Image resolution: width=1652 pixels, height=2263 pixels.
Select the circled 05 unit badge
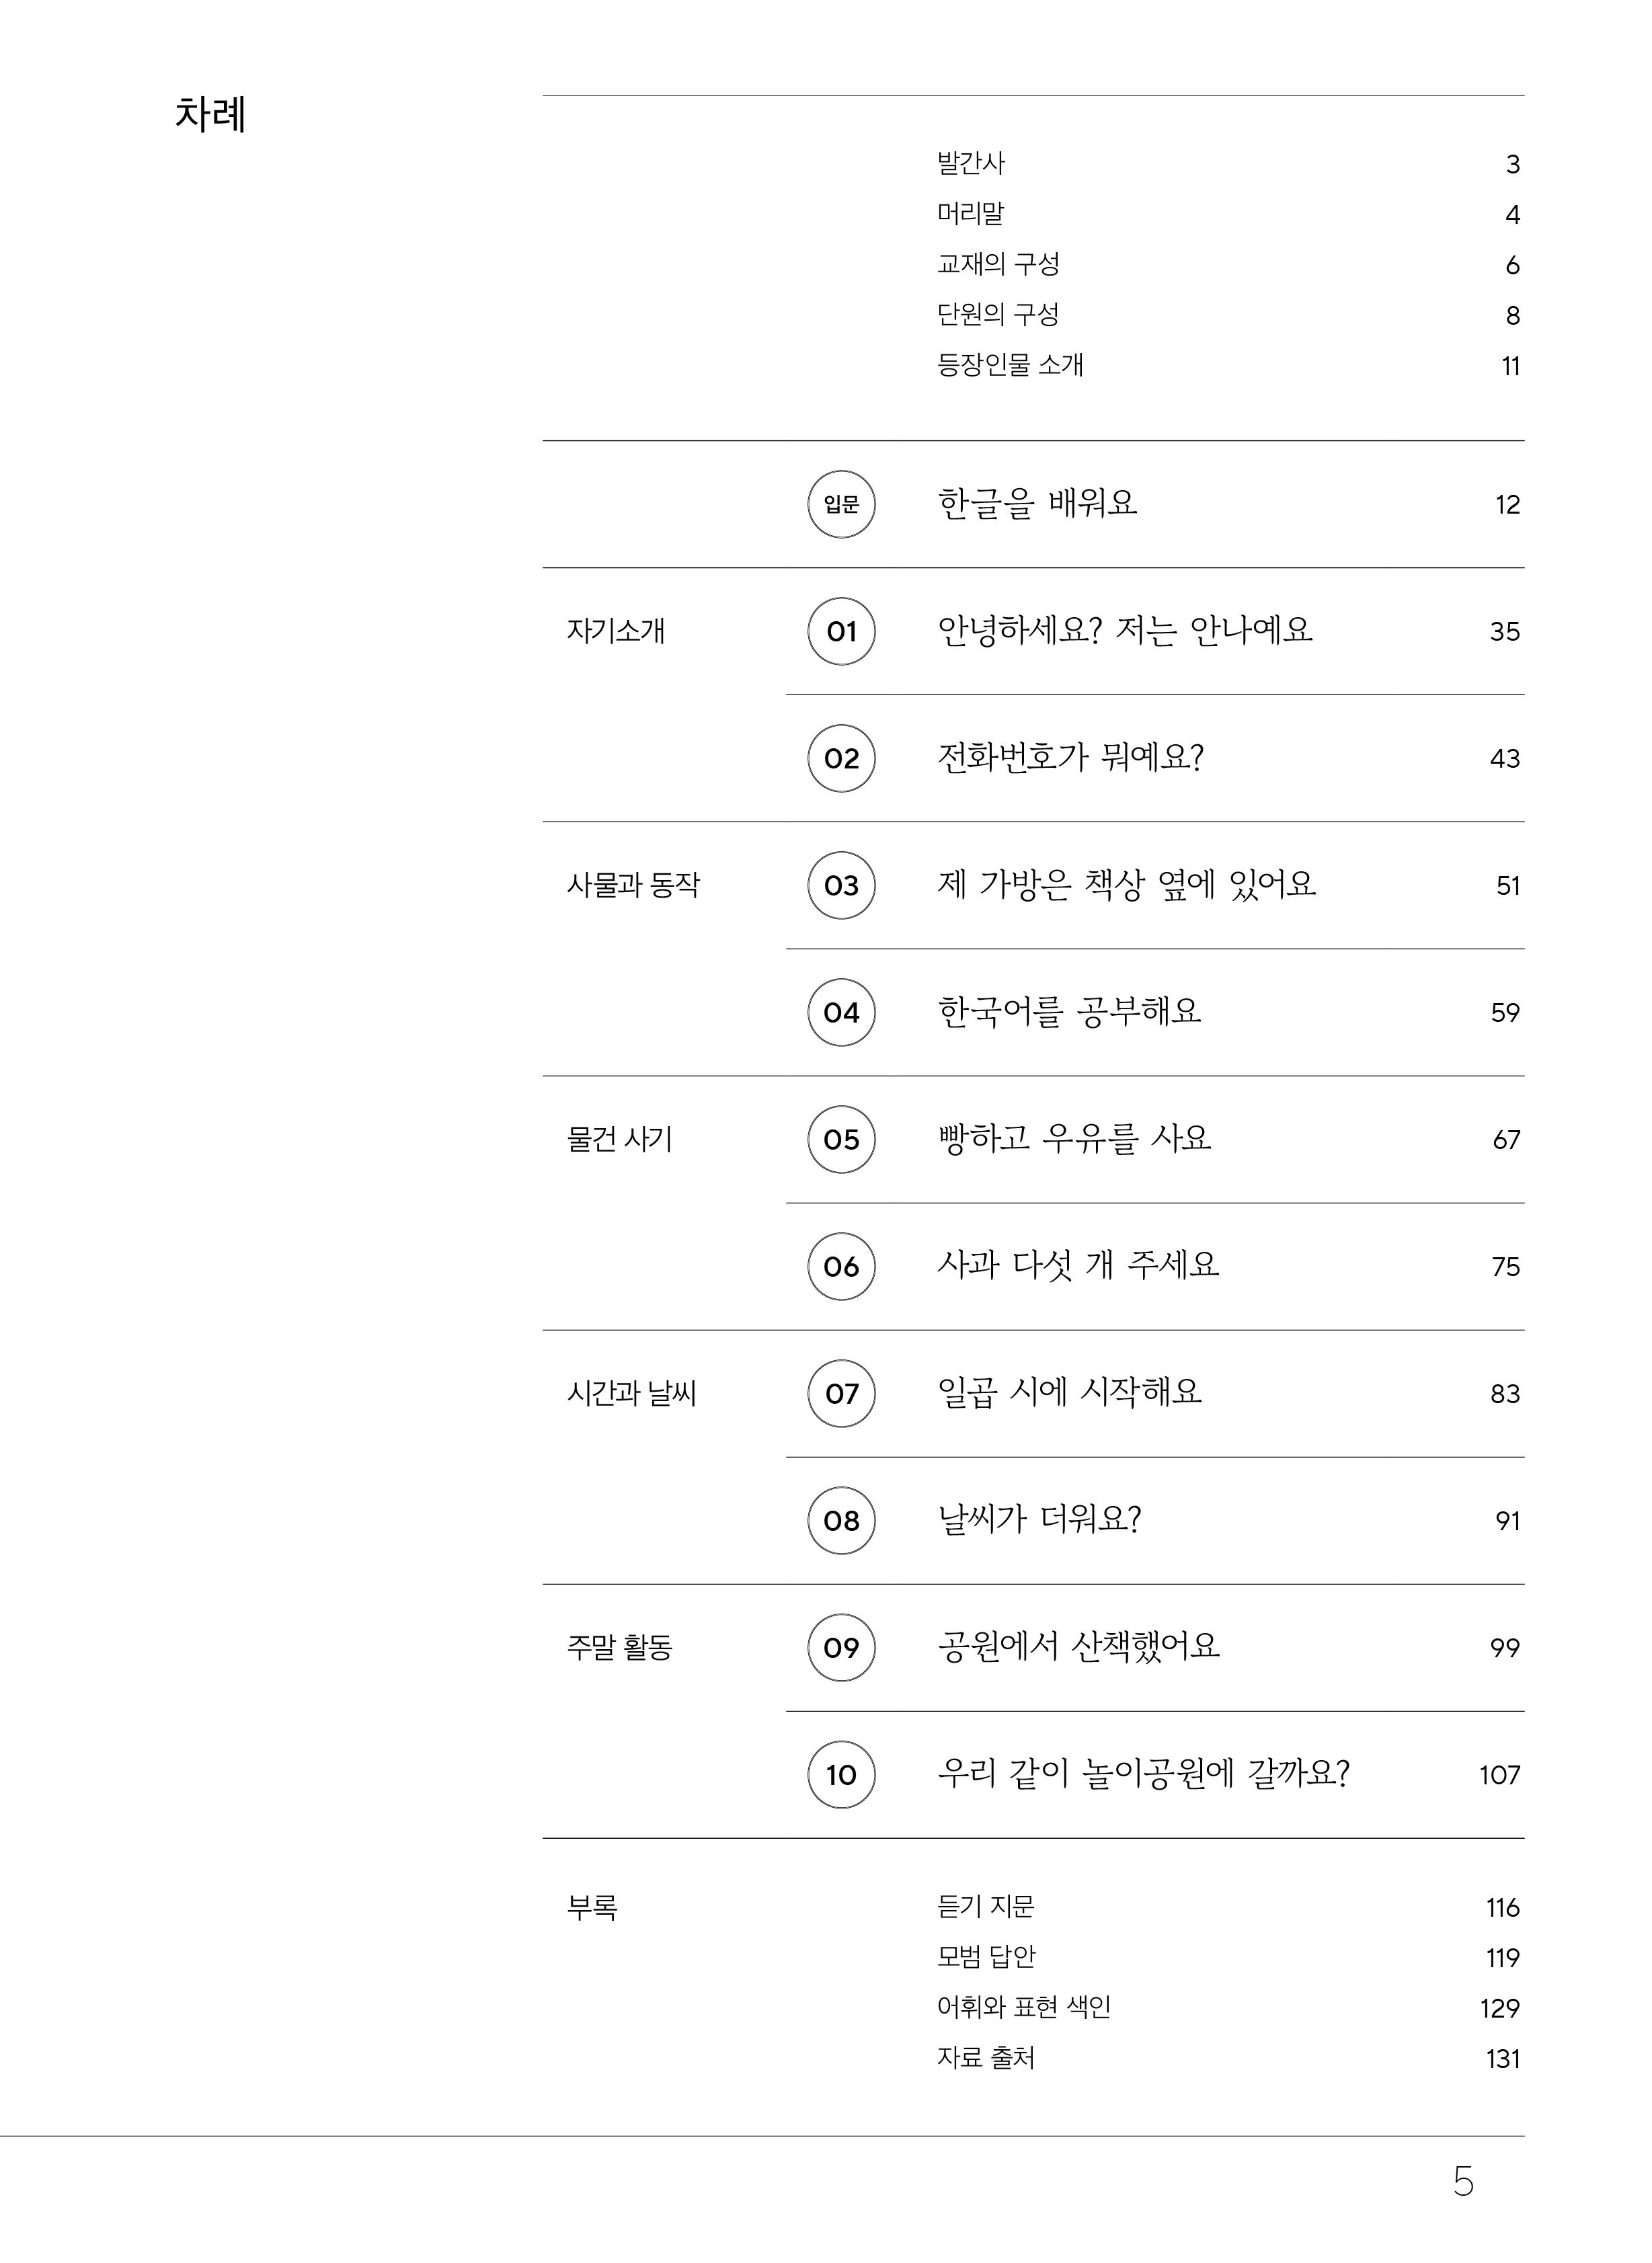[841, 1139]
